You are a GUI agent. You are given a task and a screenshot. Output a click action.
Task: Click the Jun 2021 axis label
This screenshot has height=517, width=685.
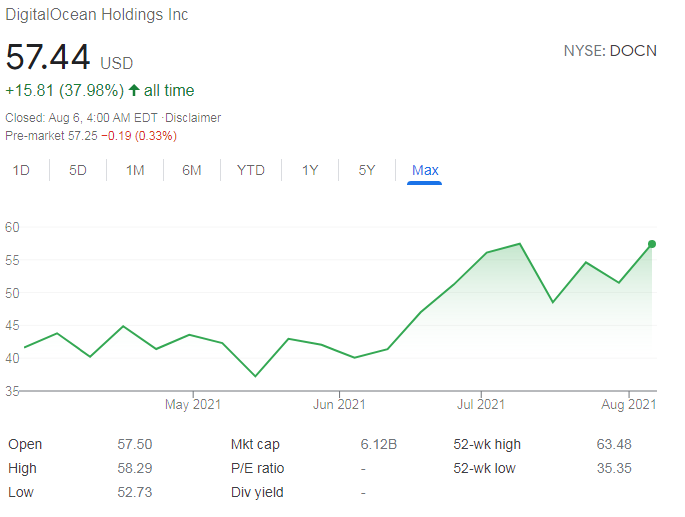339,404
